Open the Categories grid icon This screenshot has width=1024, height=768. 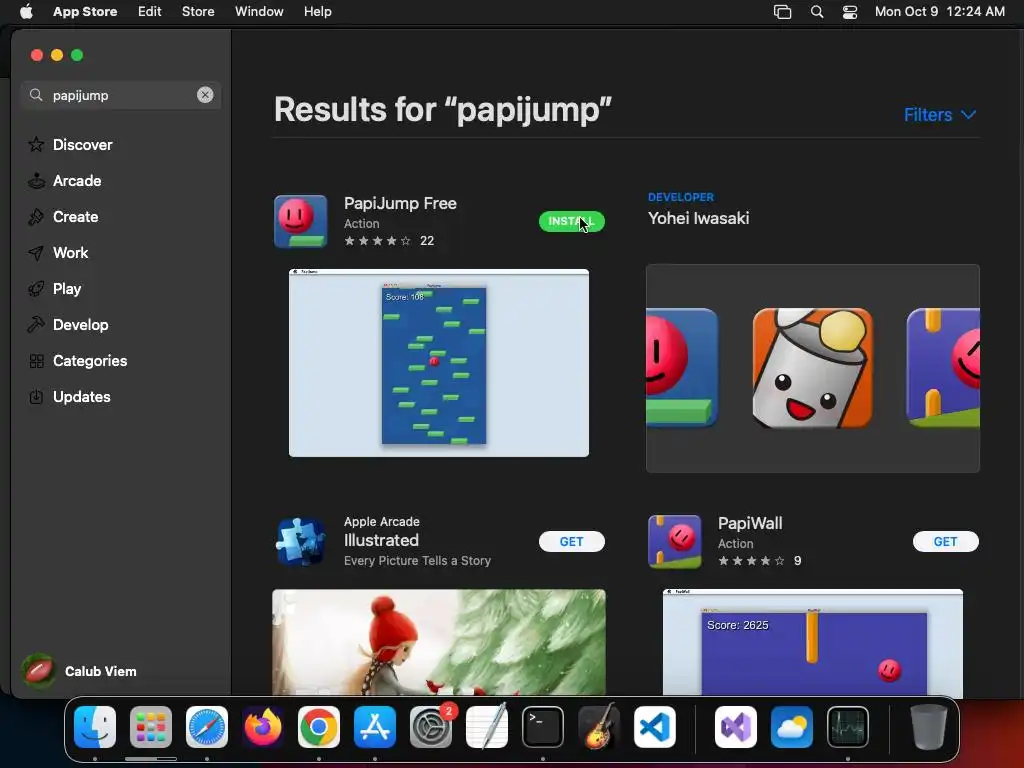click(37, 360)
